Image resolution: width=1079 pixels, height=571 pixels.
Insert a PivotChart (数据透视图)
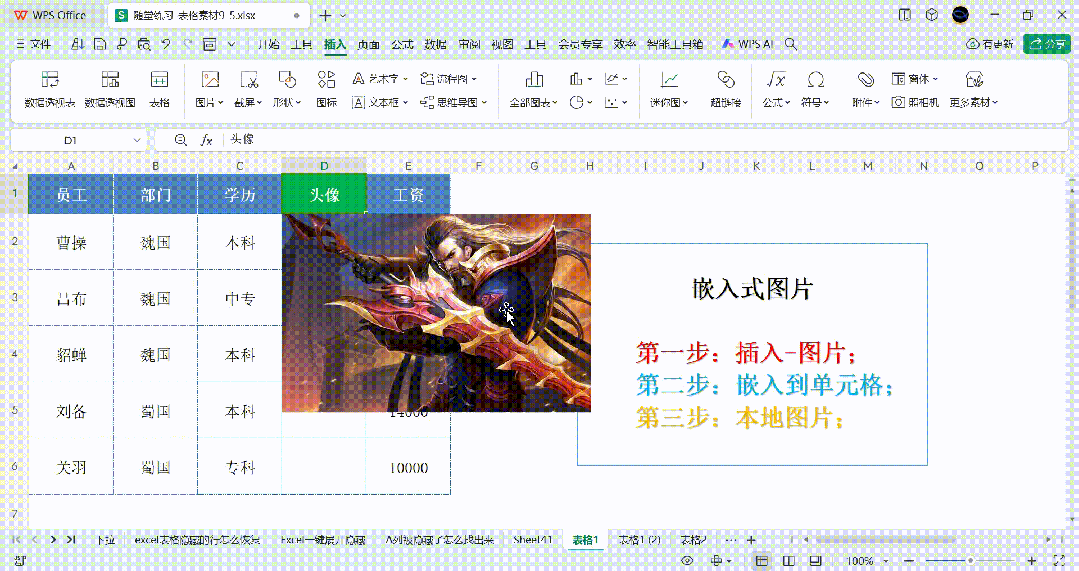pos(110,89)
